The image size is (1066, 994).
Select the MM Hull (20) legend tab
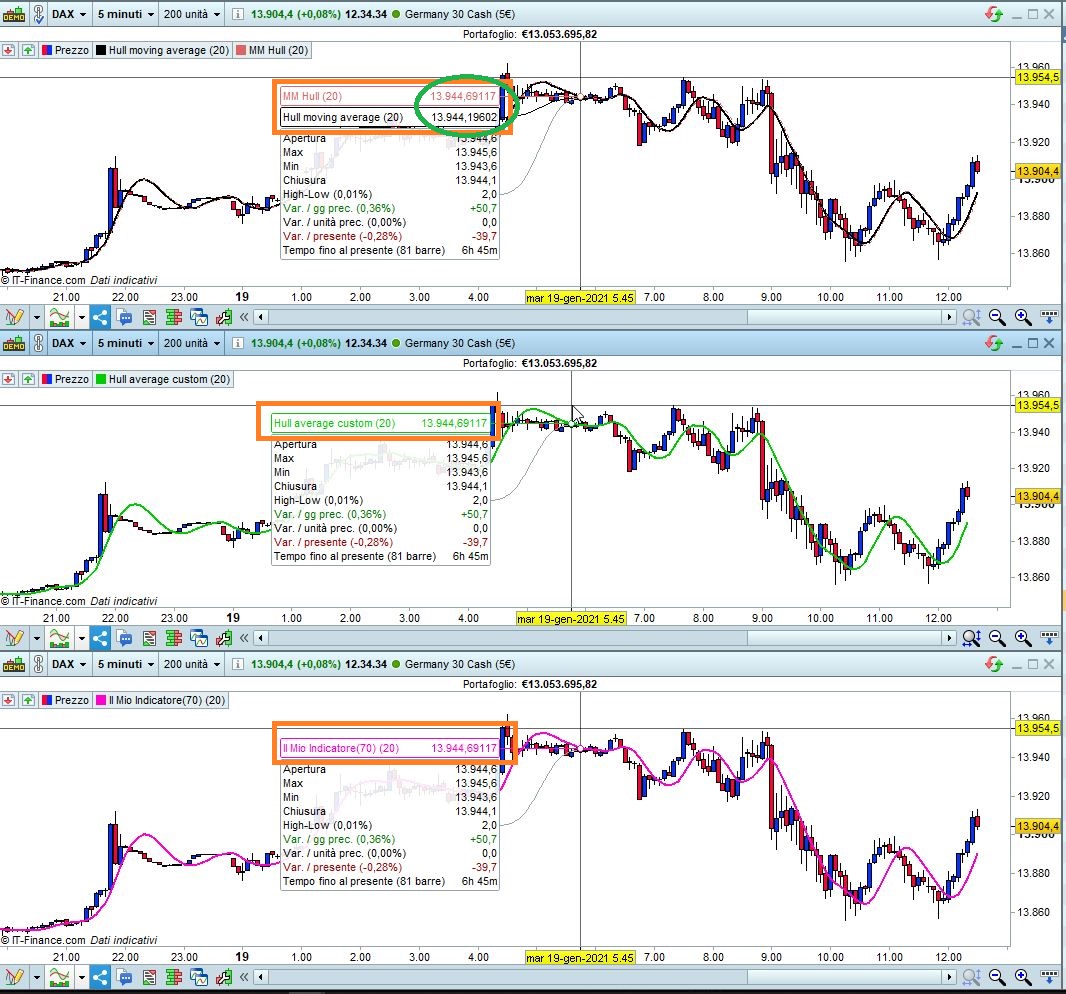272,50
